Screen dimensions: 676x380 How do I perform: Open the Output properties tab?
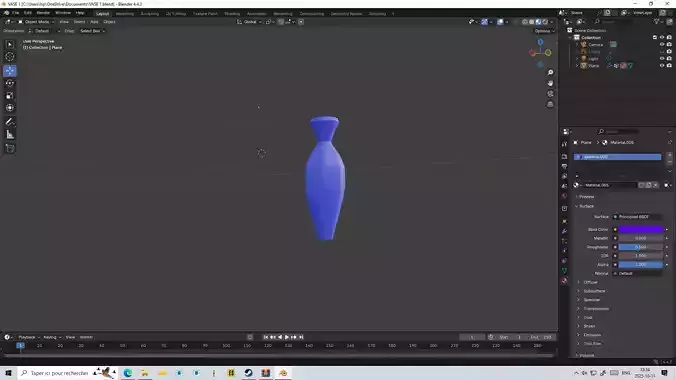[x=564, y=166]
